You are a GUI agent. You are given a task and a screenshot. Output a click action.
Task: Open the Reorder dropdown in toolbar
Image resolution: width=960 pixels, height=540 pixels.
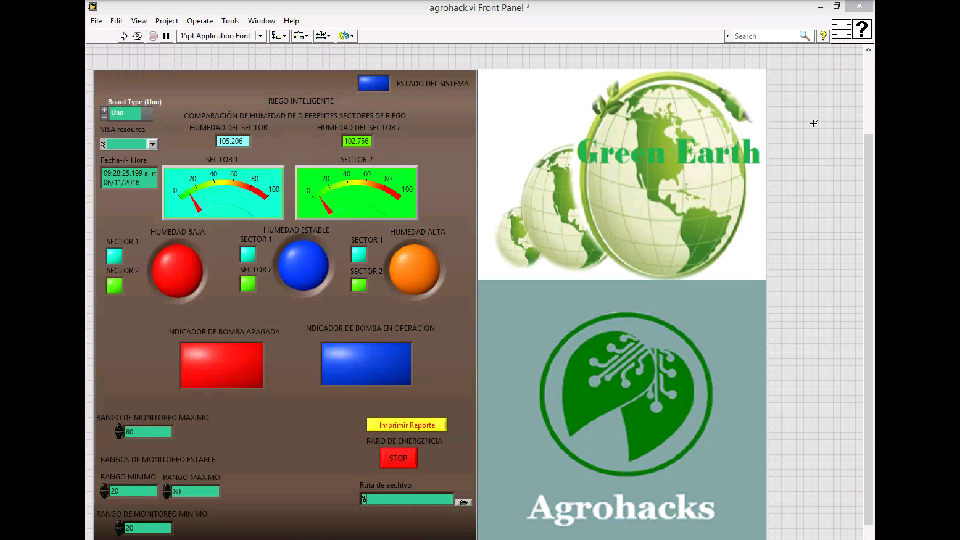click(347, 36)
